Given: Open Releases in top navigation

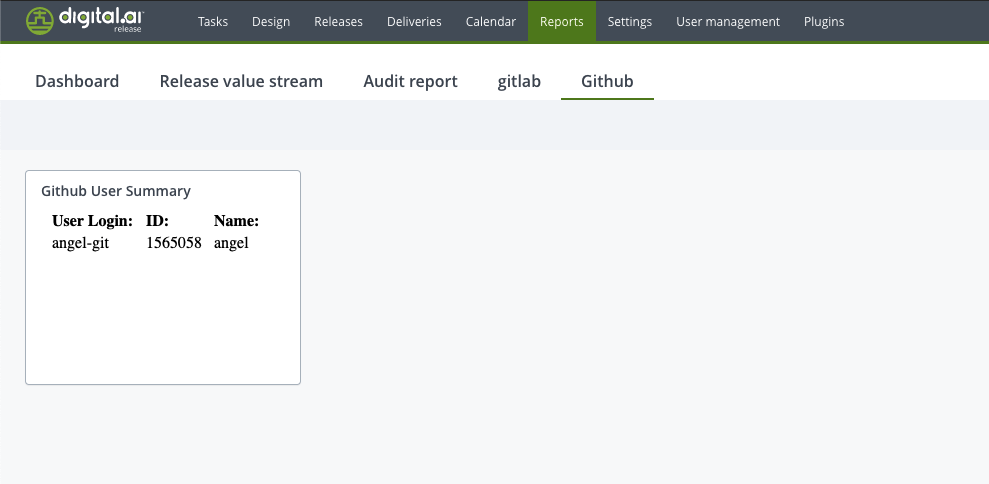Looking at the screenshot, I should [x=338, y=22].
